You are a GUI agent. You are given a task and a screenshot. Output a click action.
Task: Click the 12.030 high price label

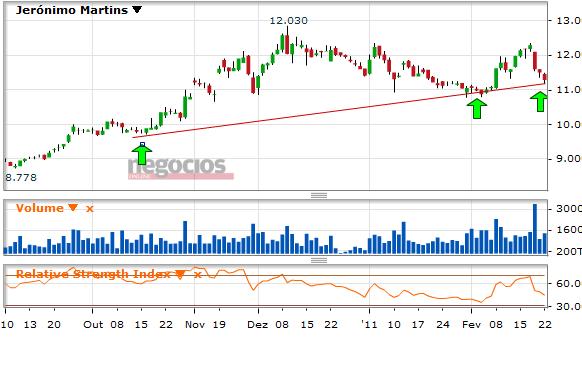click(x=288, y=21)
